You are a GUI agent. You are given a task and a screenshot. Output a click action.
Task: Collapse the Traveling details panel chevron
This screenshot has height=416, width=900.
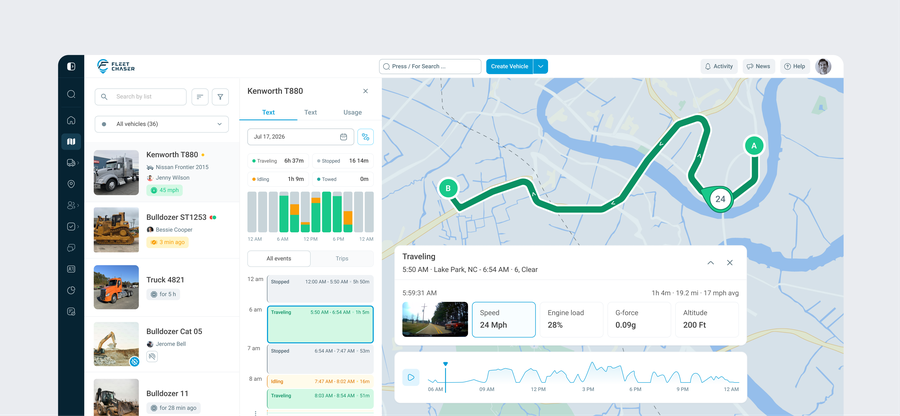point(711,263)
